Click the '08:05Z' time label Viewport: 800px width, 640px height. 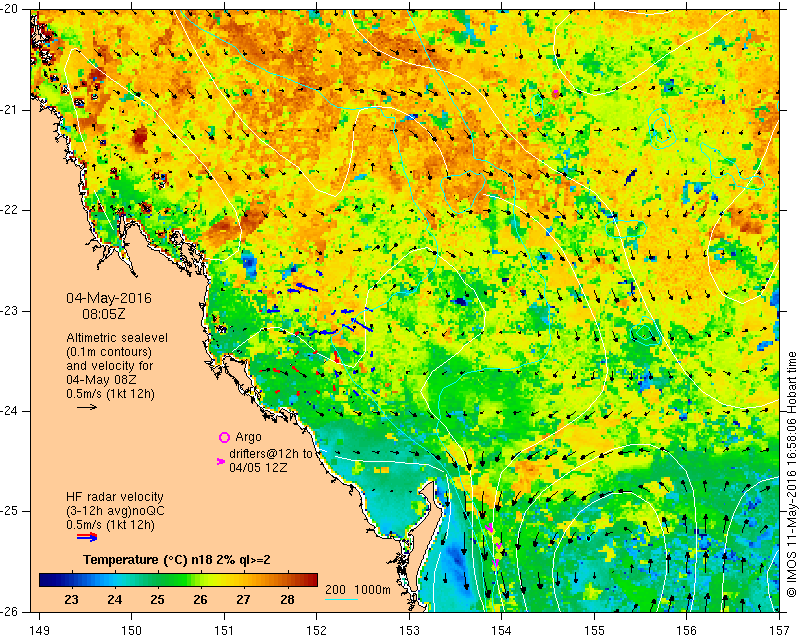(x=104, y=313)
